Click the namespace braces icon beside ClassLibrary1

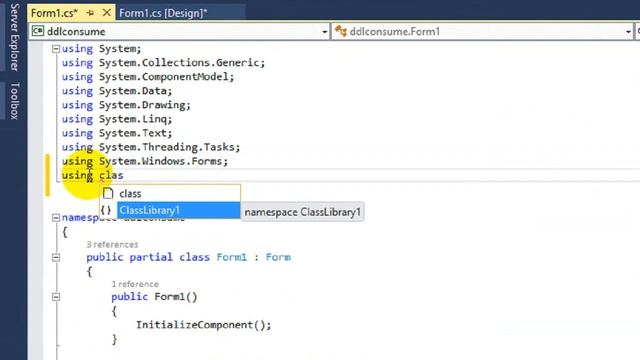tap(106, 210)
